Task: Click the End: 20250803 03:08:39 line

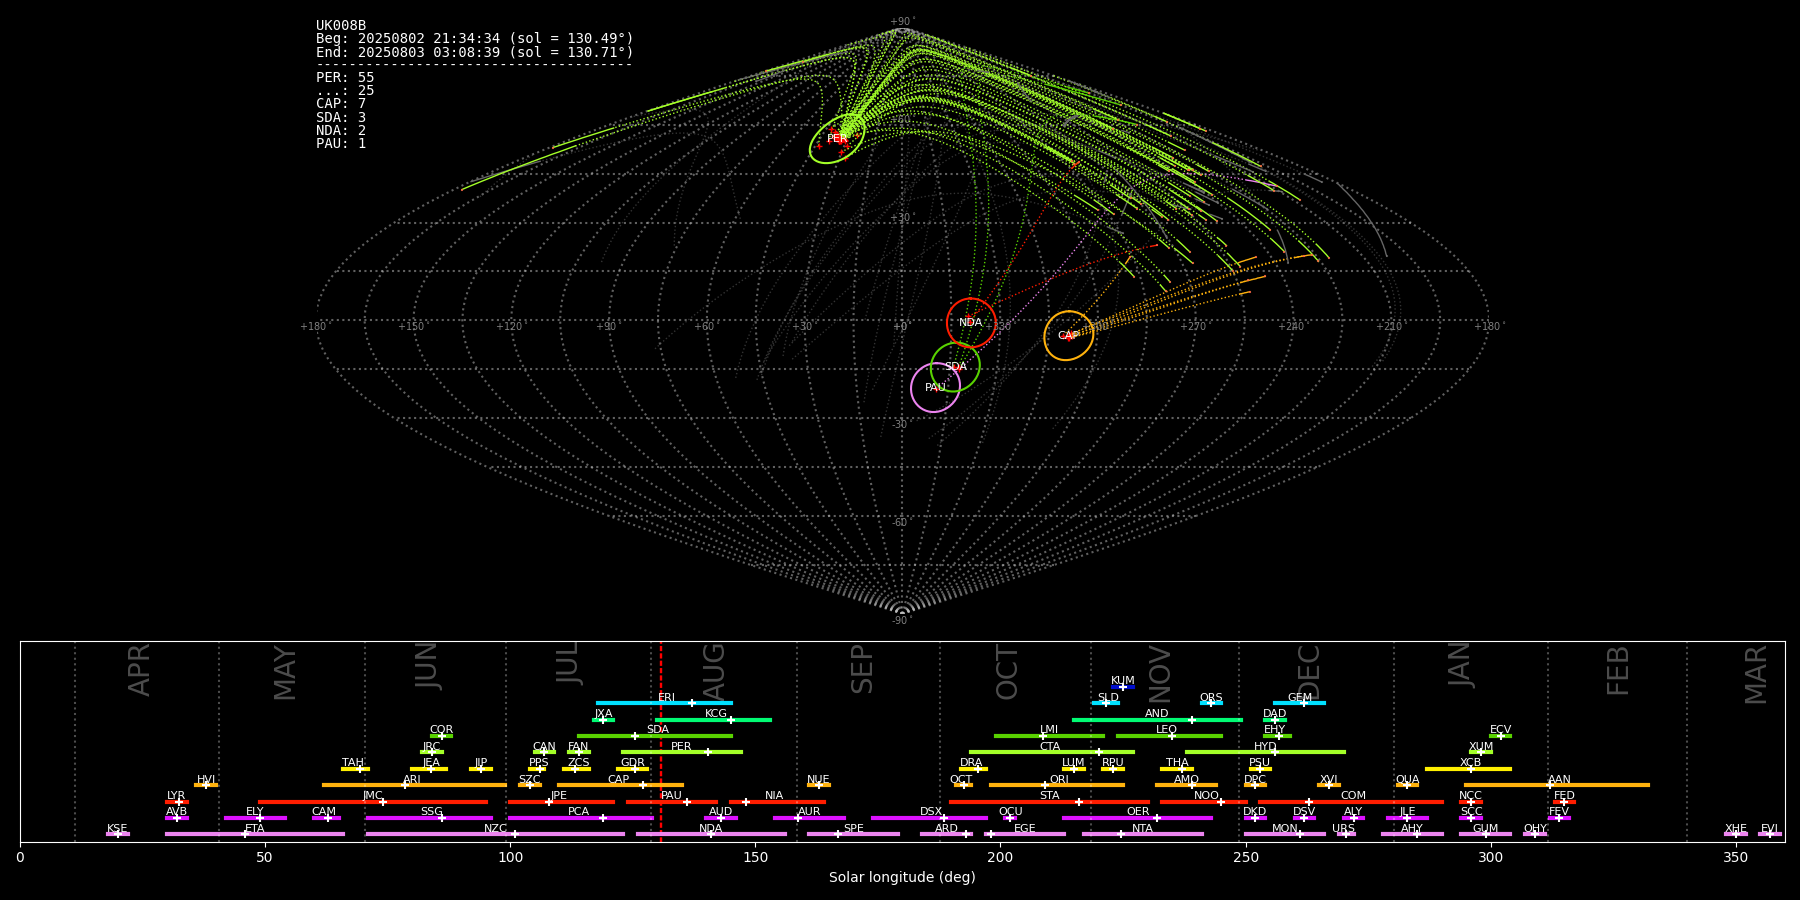Action: point(475,52)
